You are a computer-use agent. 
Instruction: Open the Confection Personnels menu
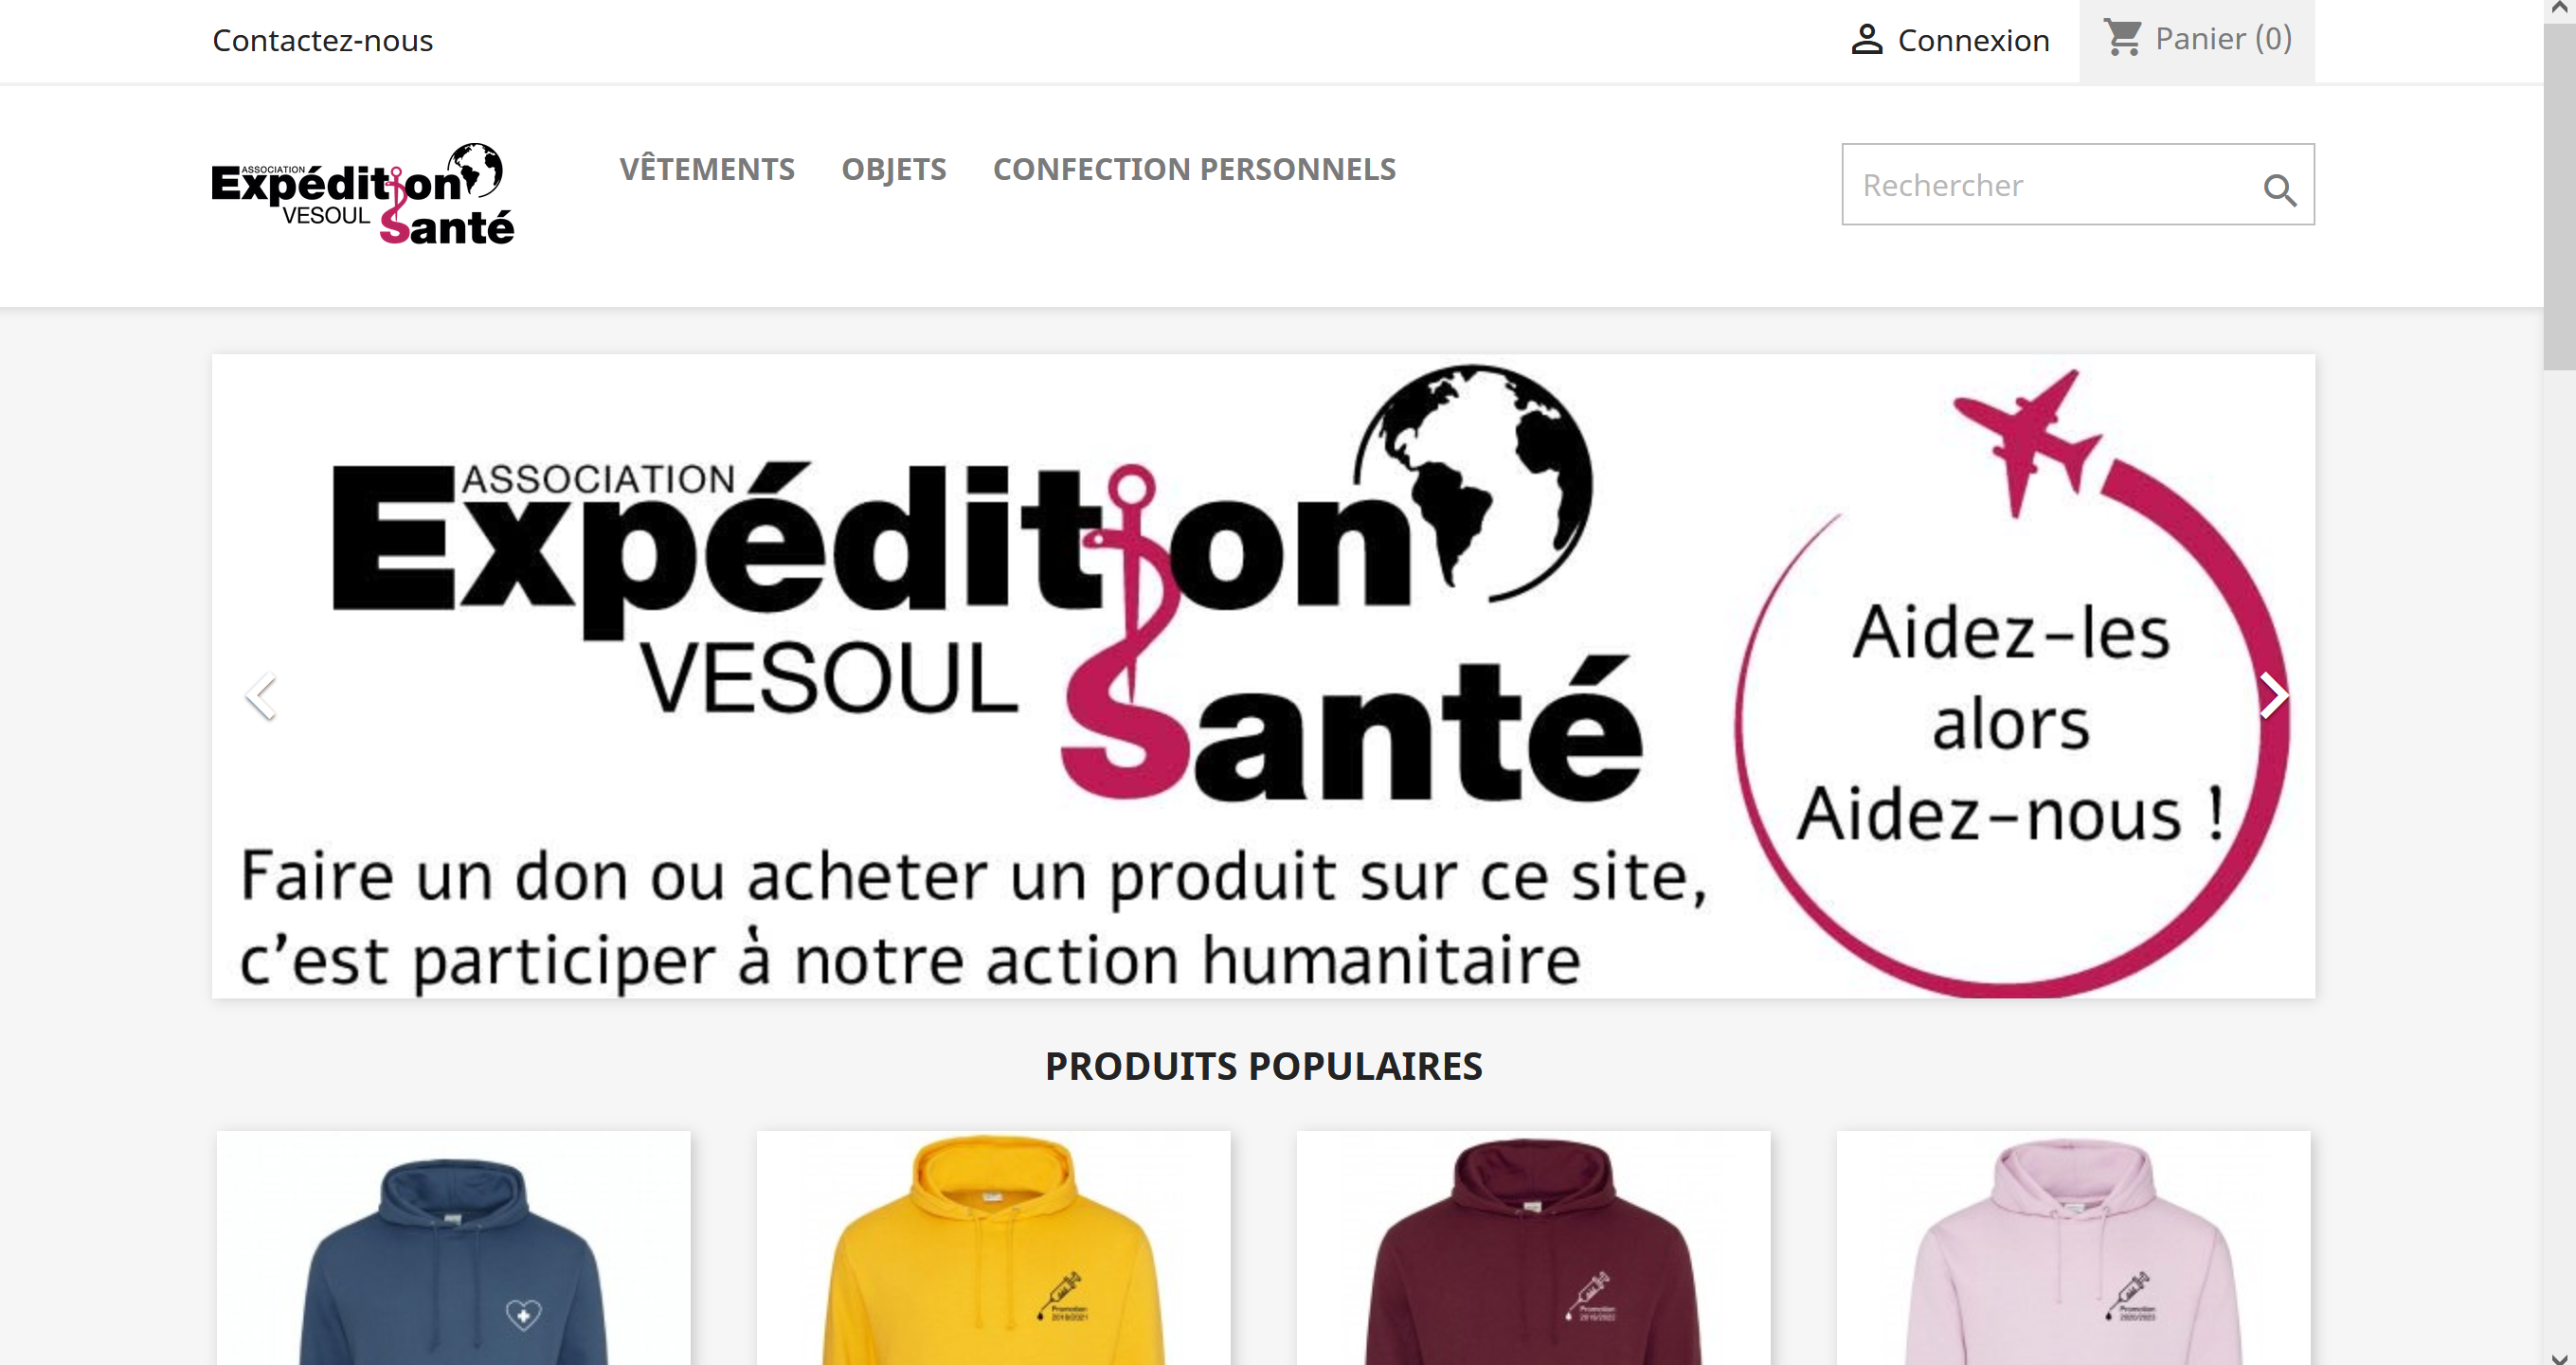pos(1194,169)
